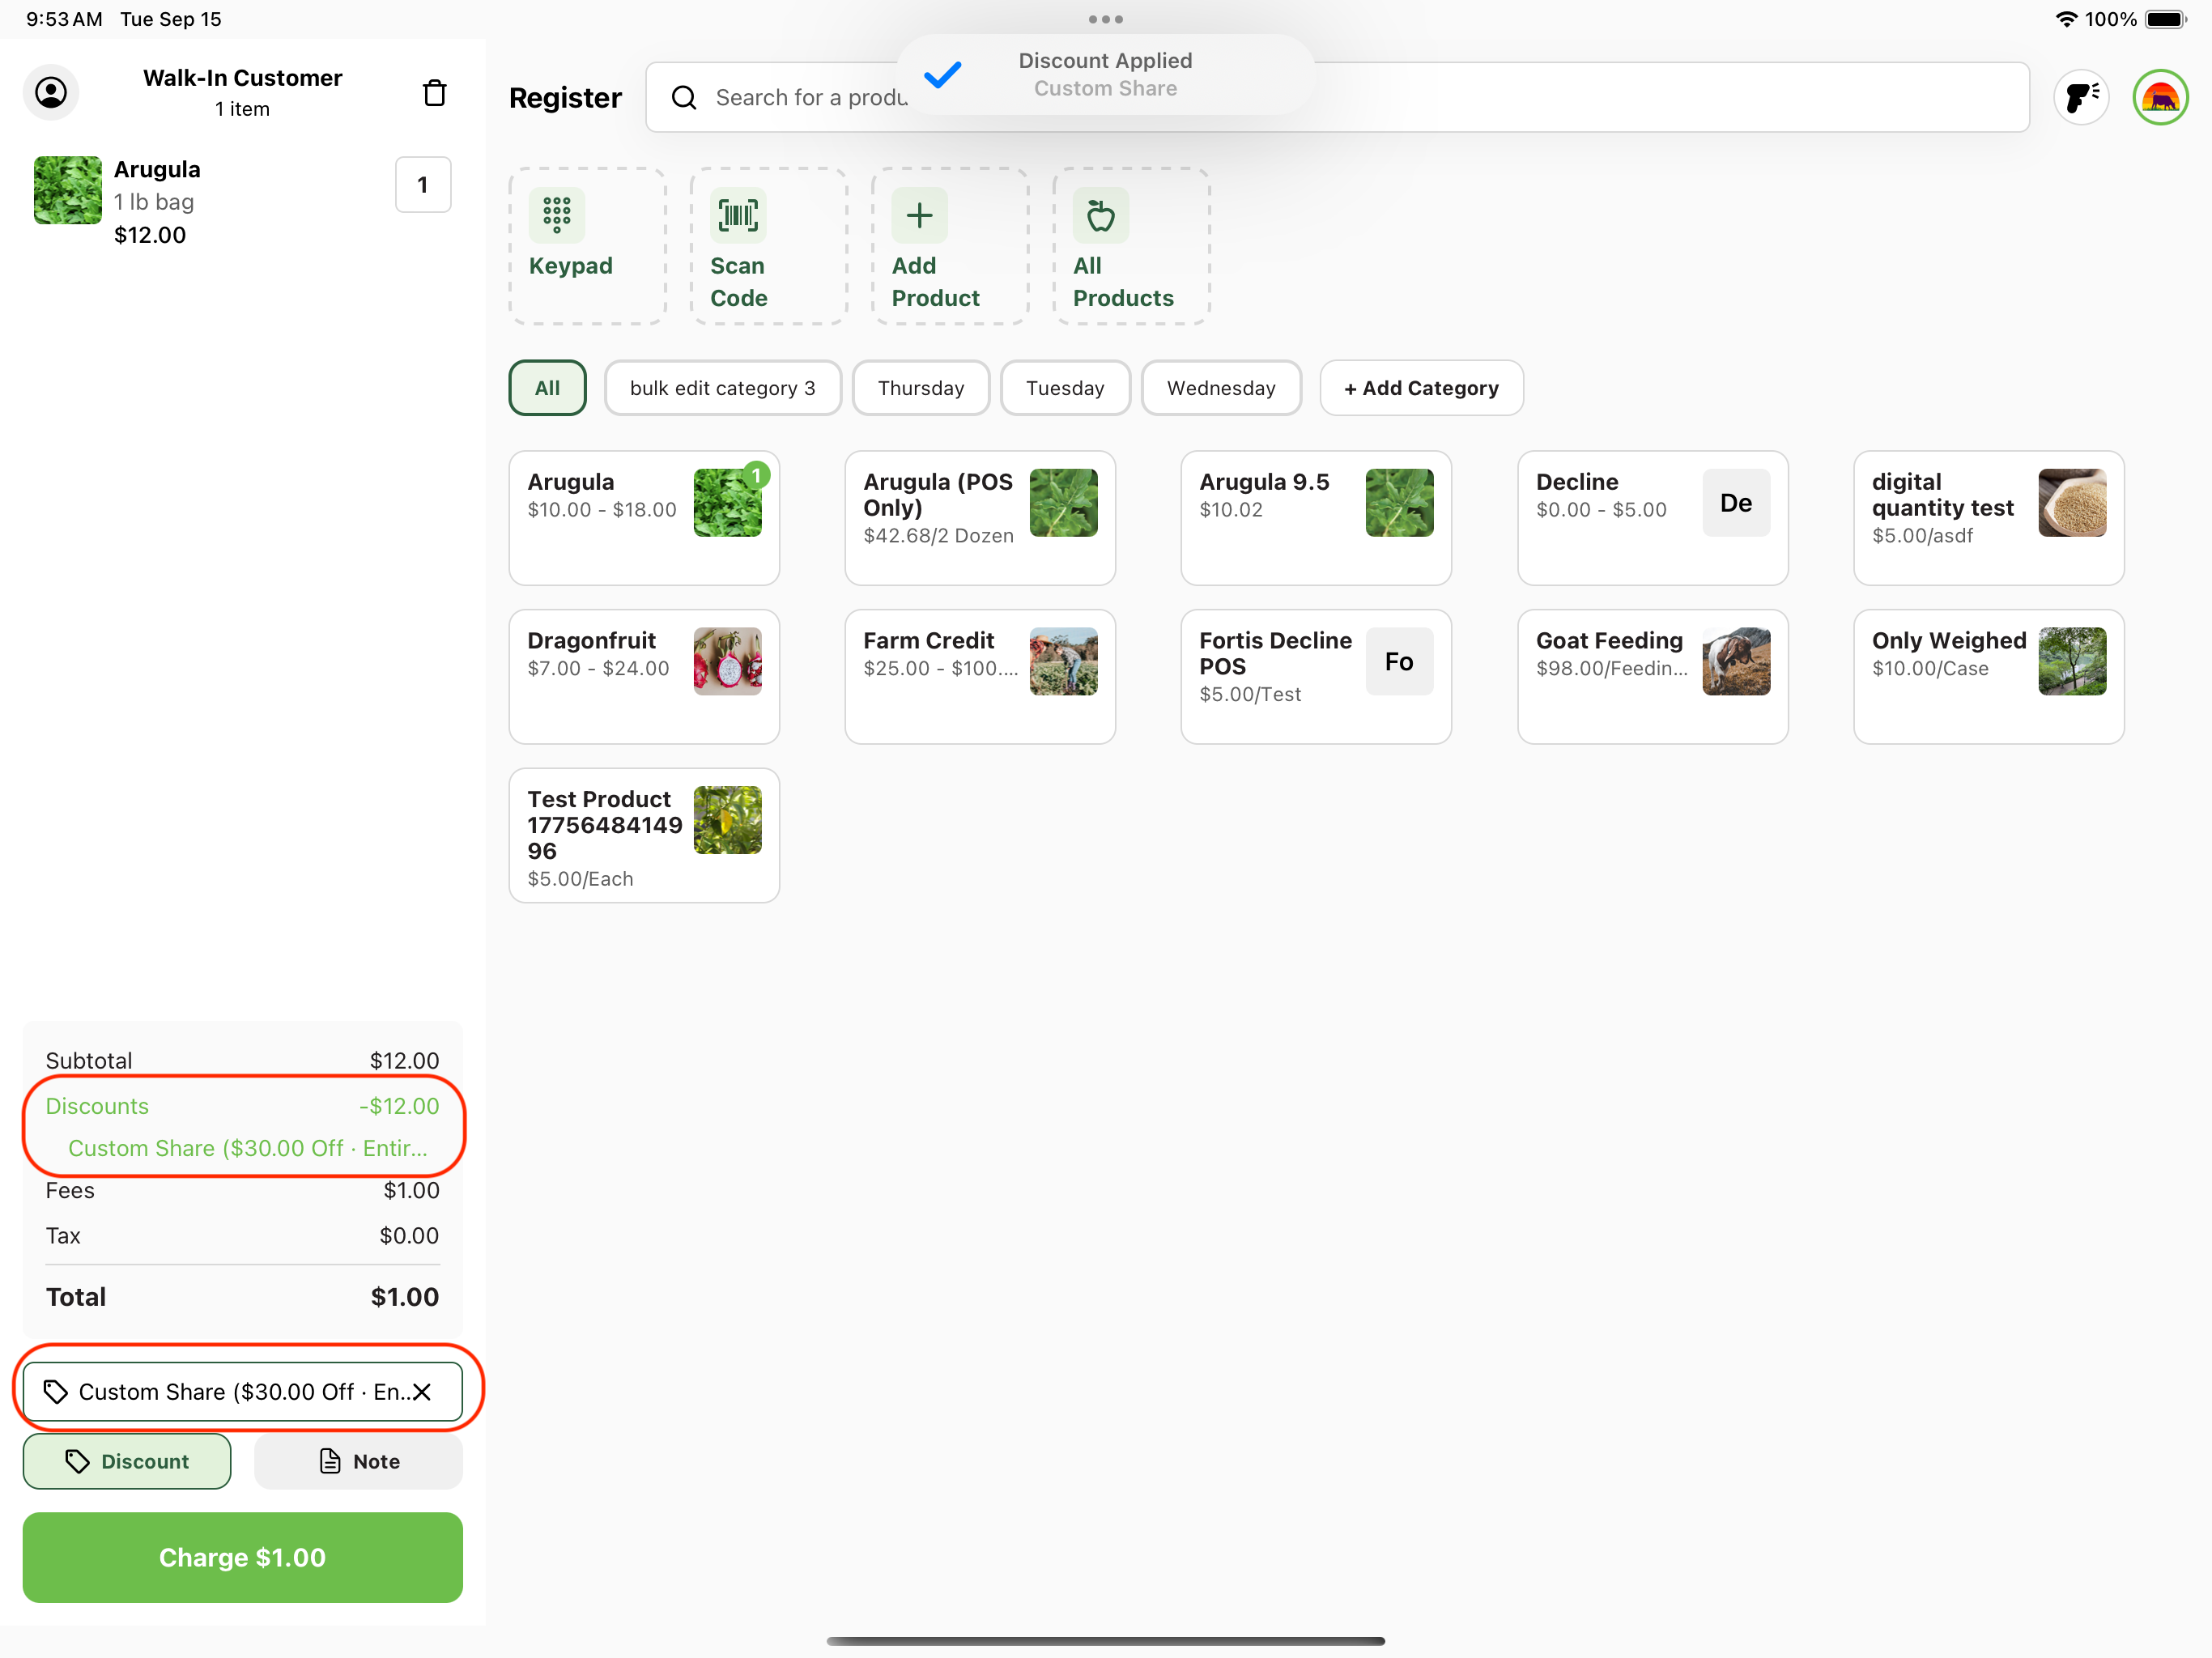The image size is (2212, 1658).
Task: Tap the Arugula cart item thumbnail
Action: click(68, 190)
